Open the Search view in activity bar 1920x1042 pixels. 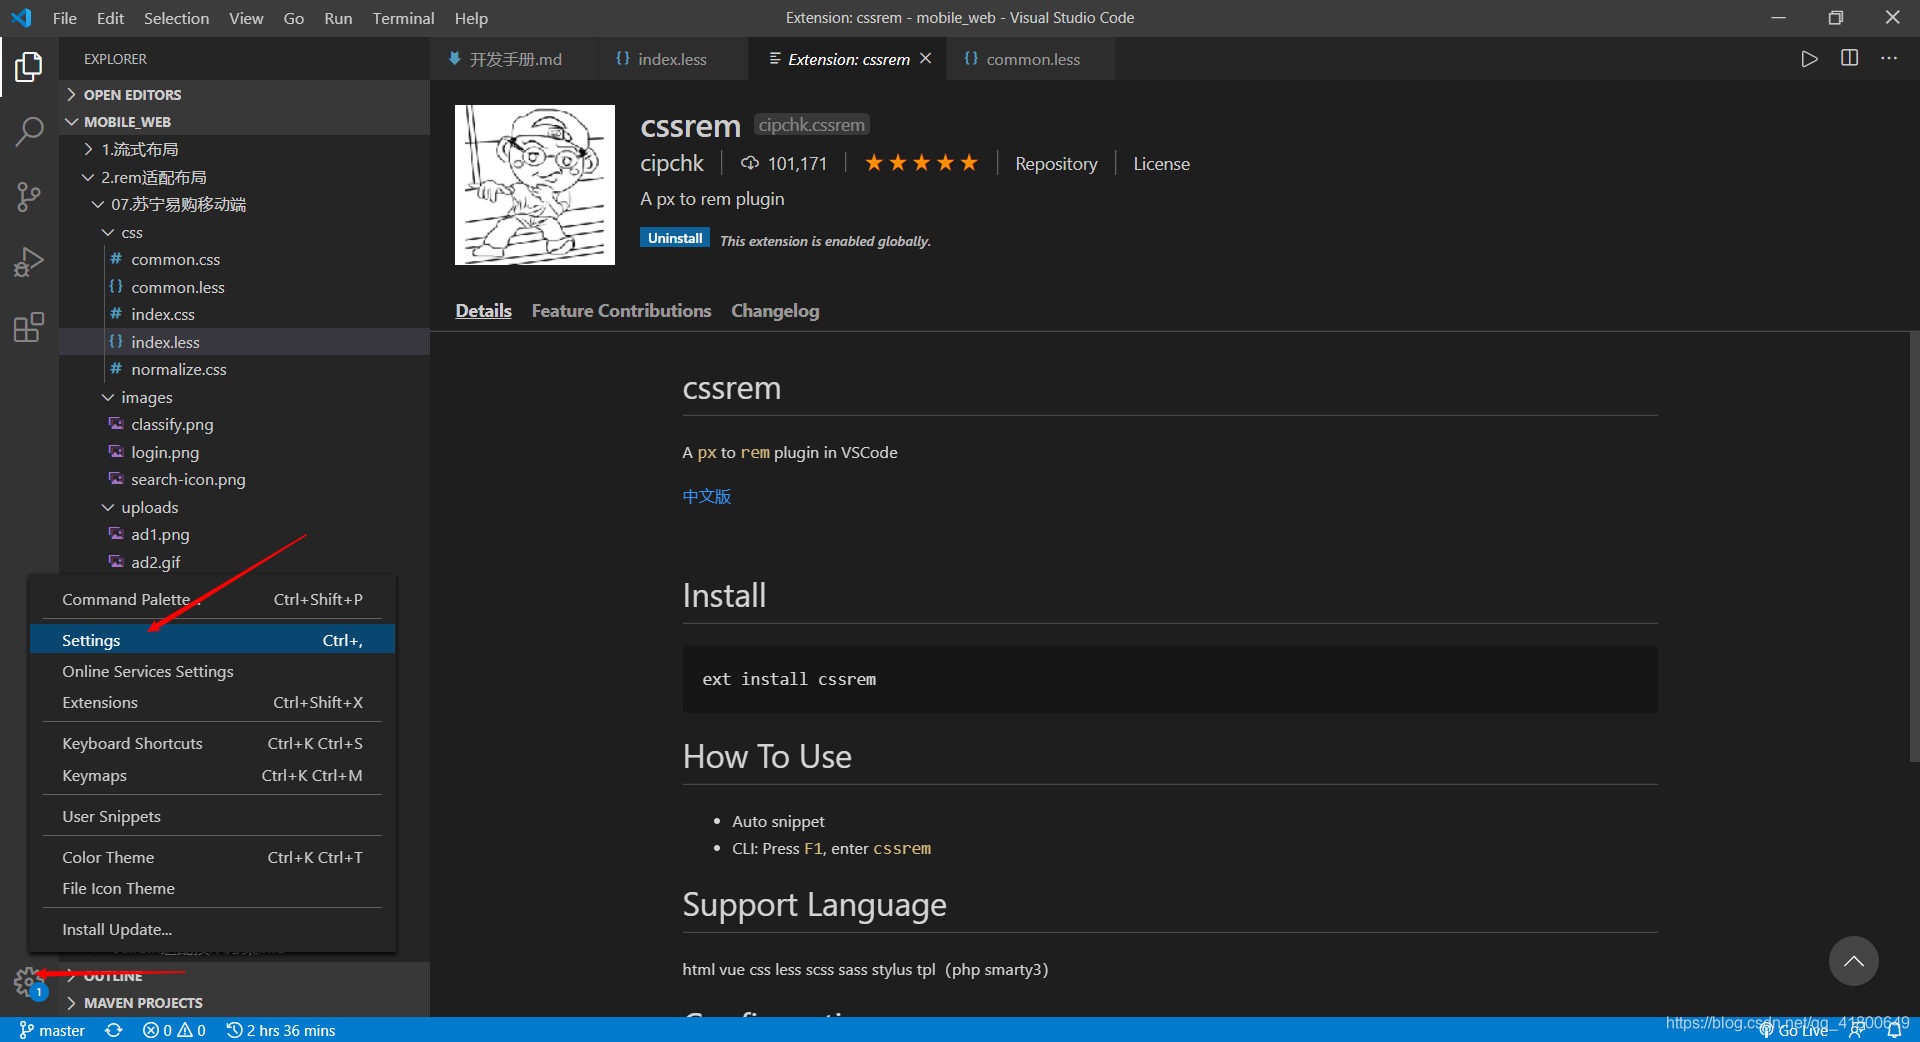pos(29,131)
